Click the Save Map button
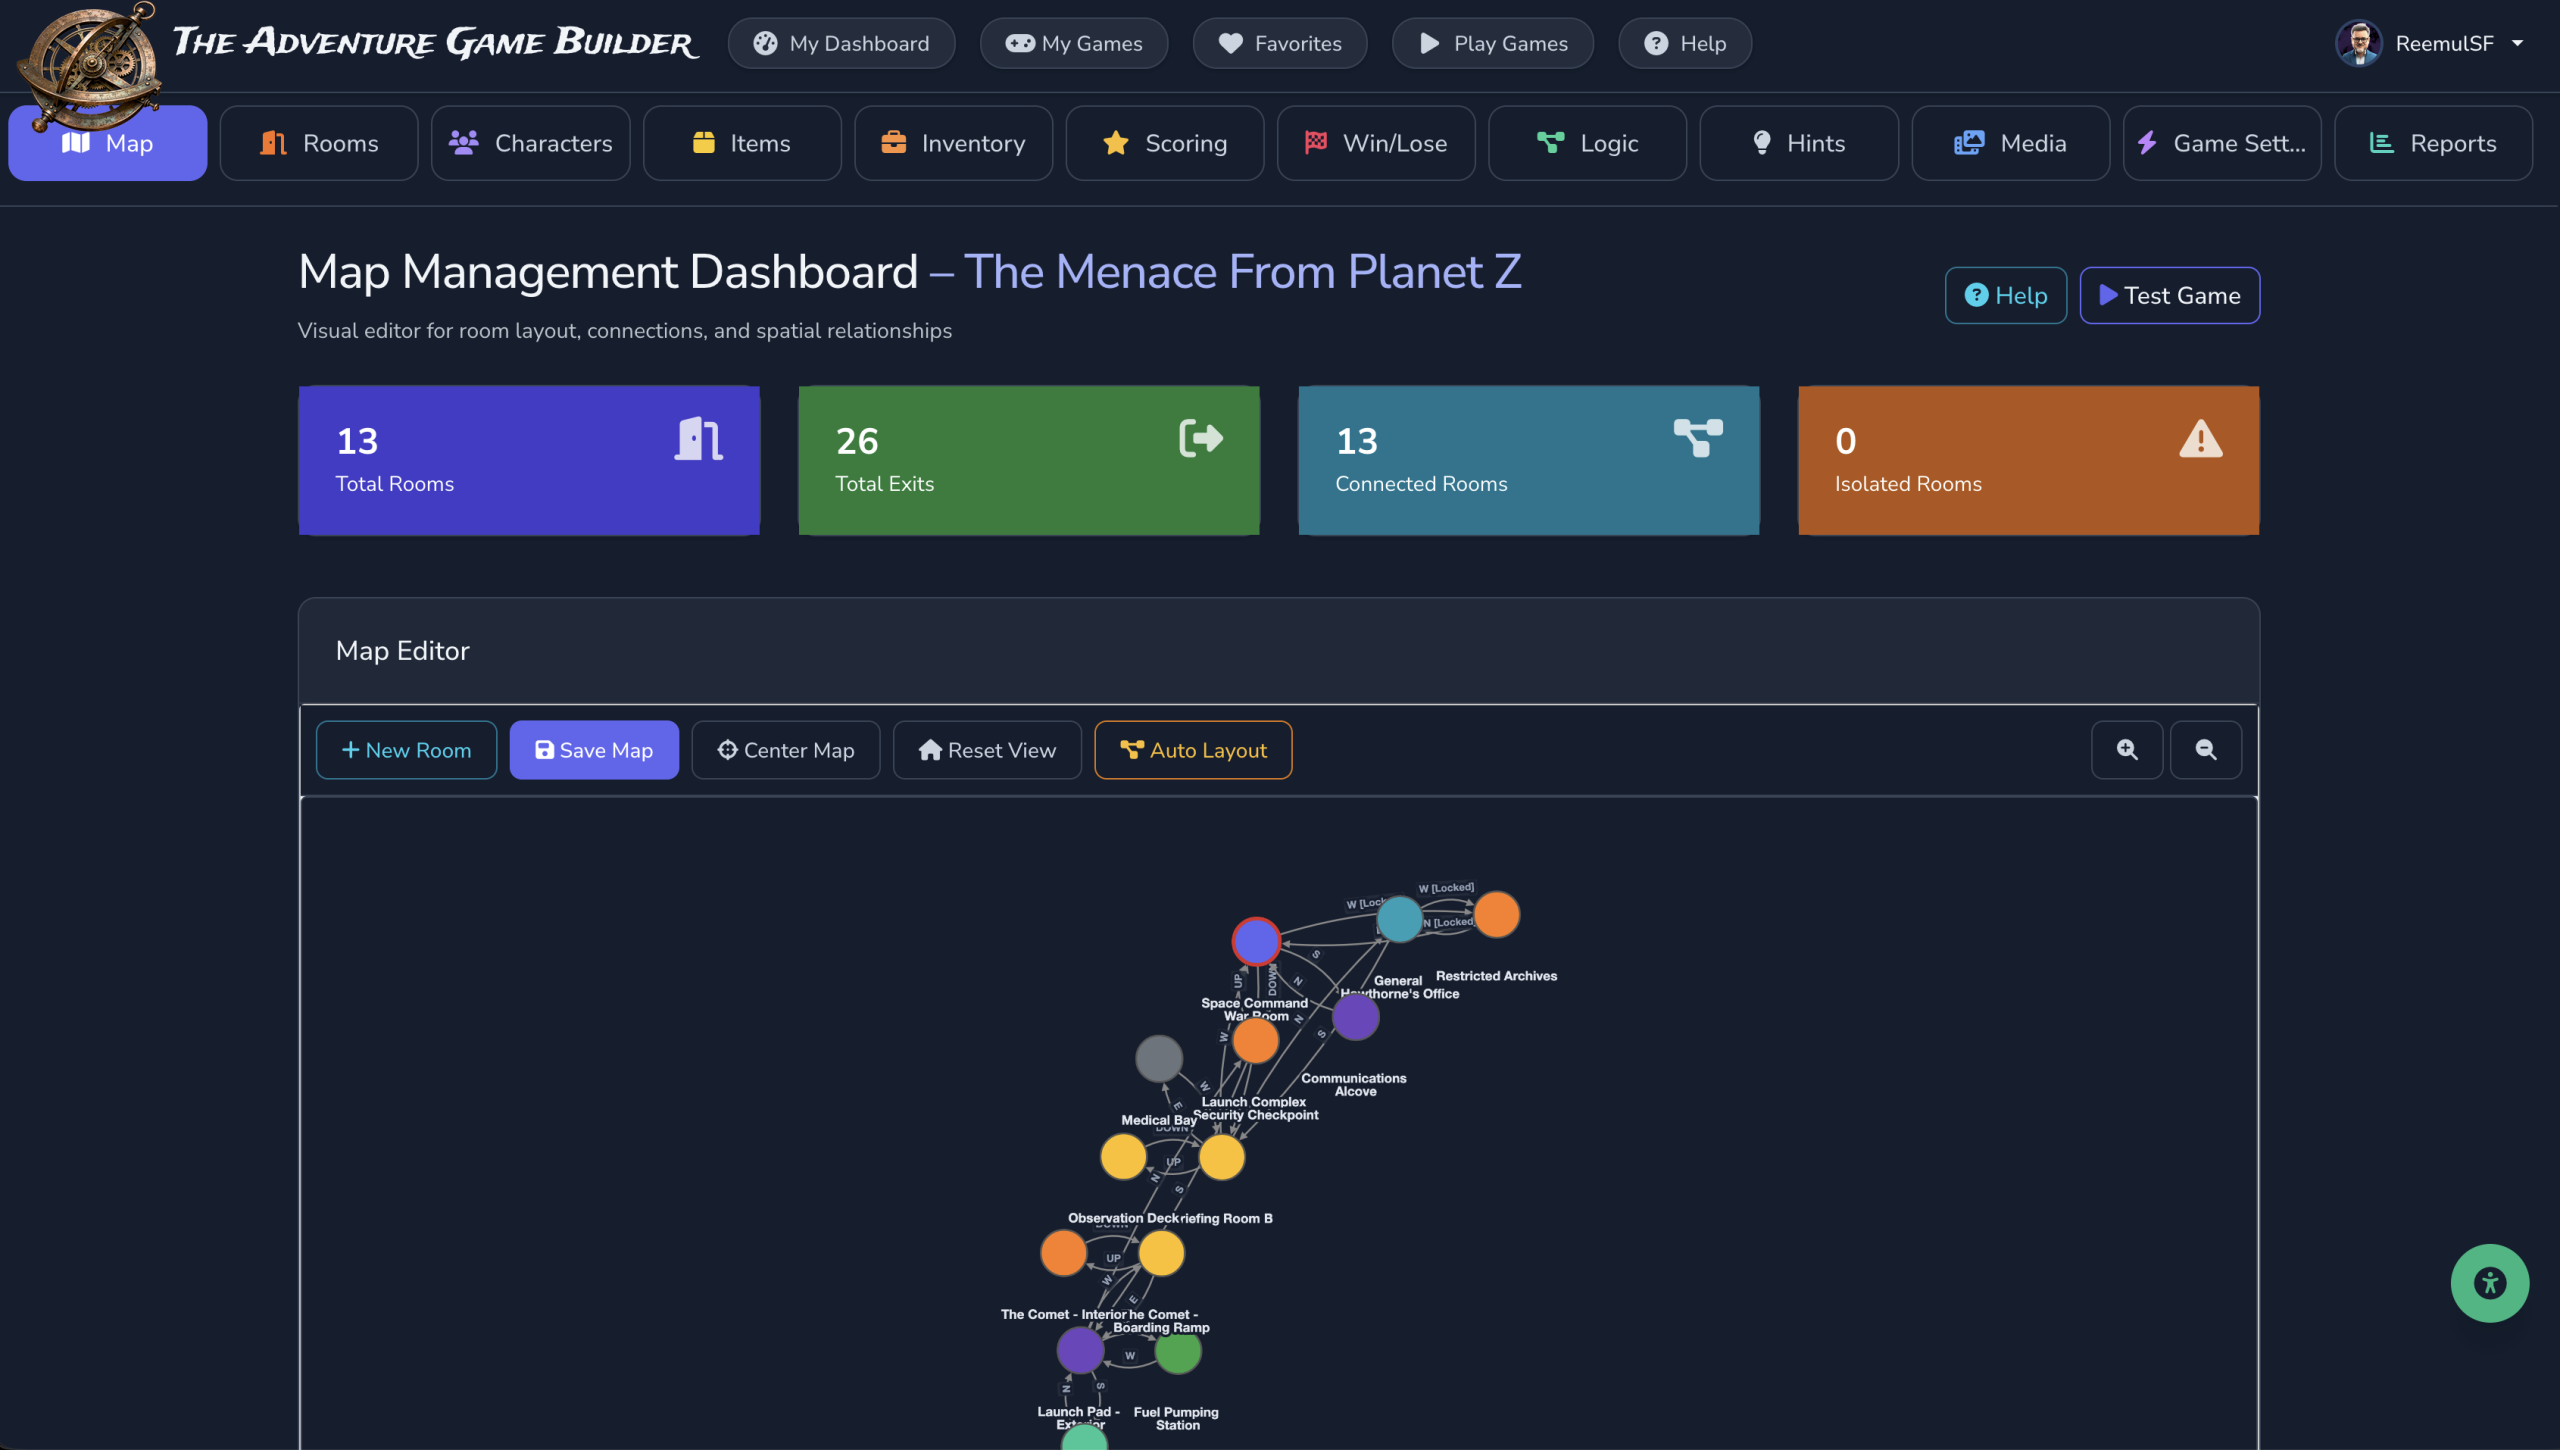This screenshot has height=1450, width=2560. 594,750
